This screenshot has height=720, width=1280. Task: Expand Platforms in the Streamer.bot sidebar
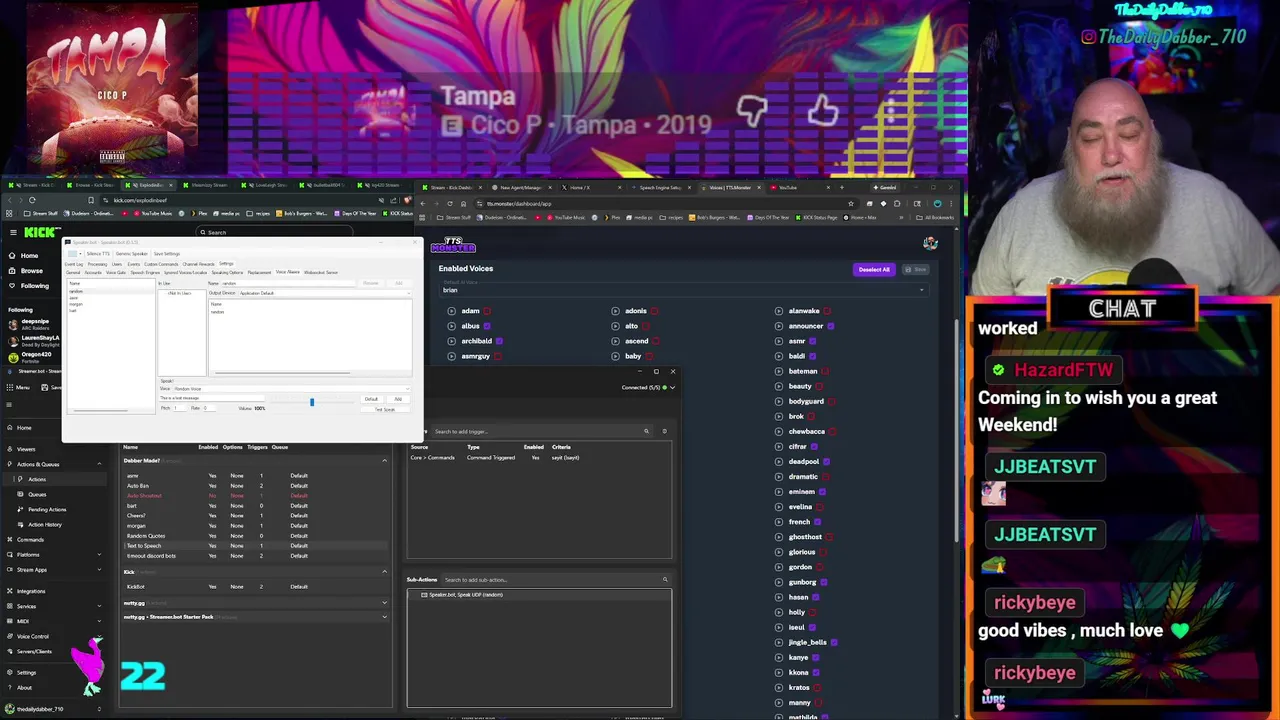98,554
